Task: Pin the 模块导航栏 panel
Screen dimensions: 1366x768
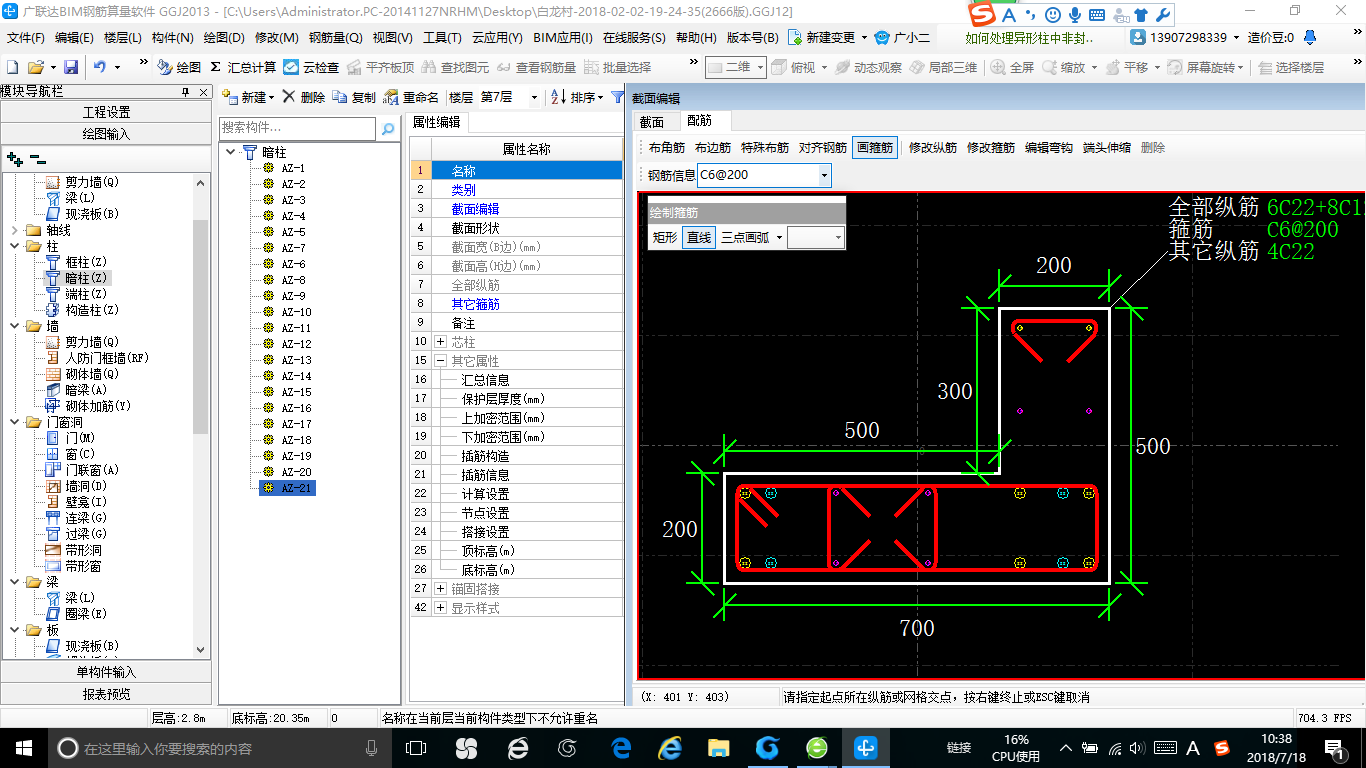Action: 185,92
